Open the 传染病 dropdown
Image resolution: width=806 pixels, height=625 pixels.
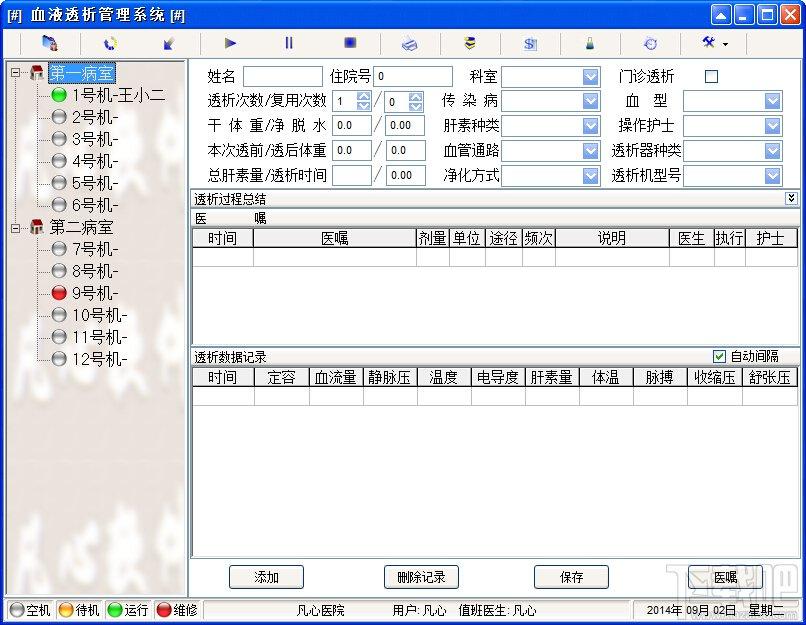click(x=591, y=101)
